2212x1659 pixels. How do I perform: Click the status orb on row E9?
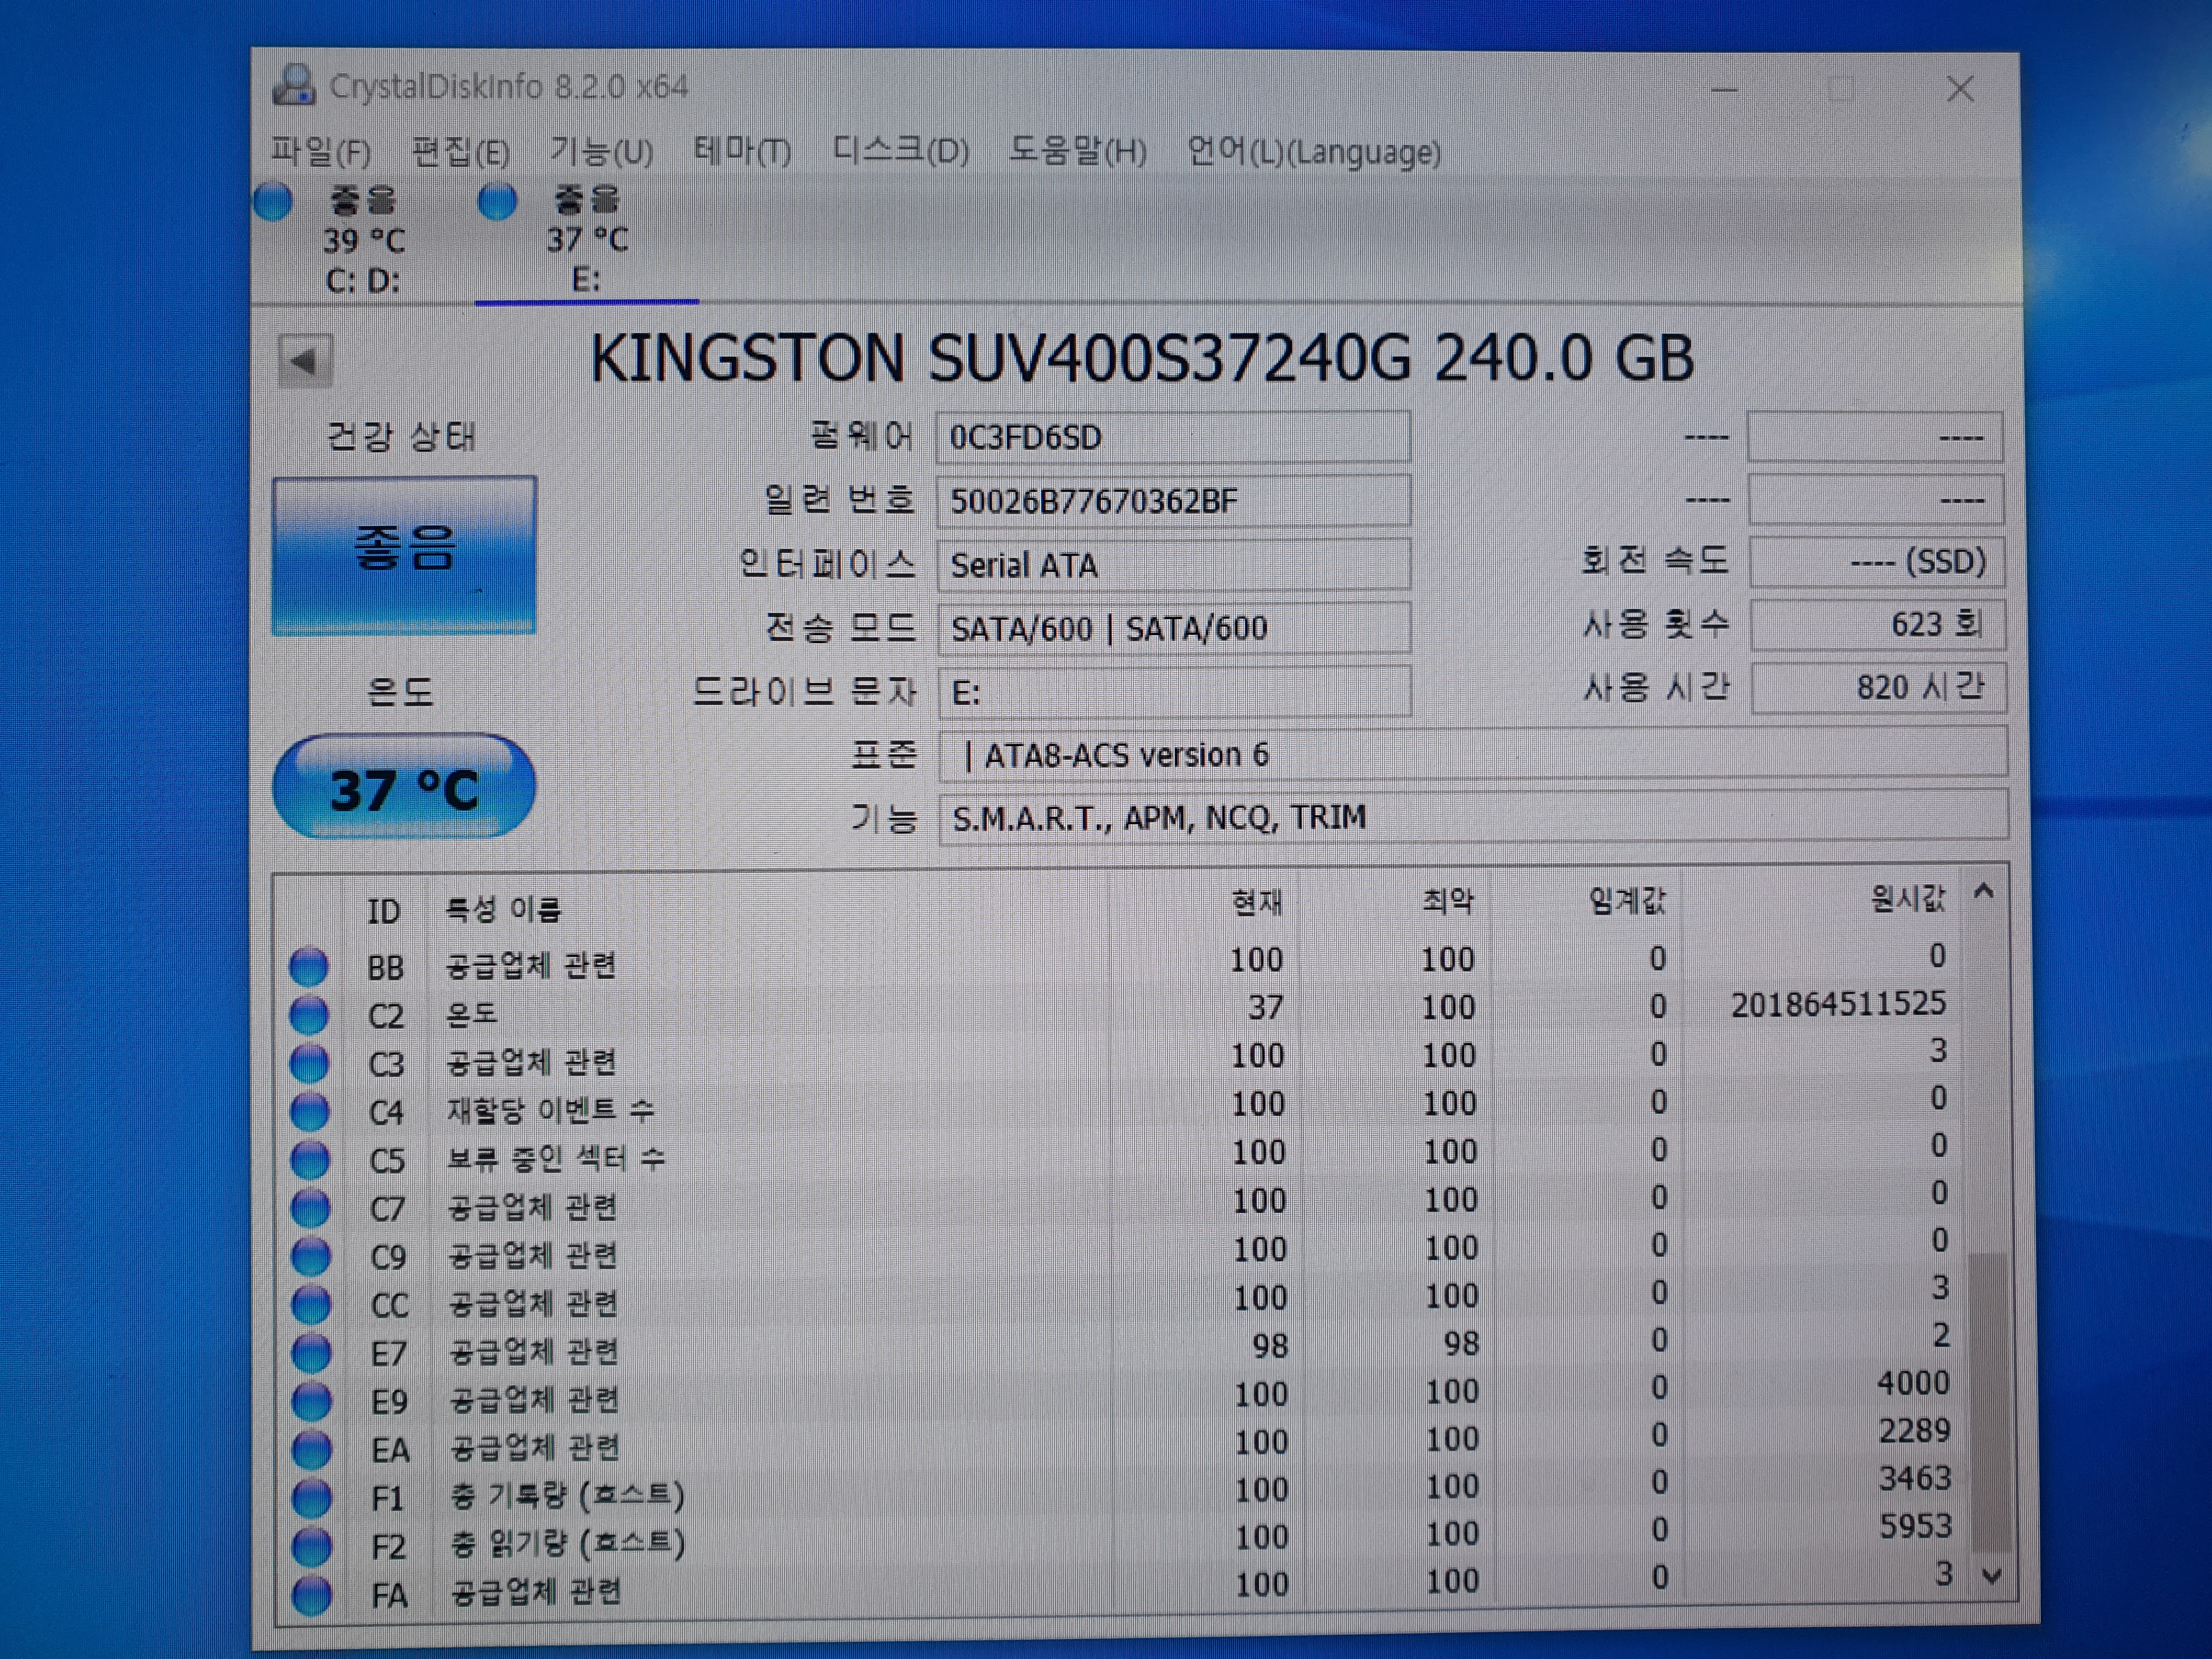pos(311,1401)
